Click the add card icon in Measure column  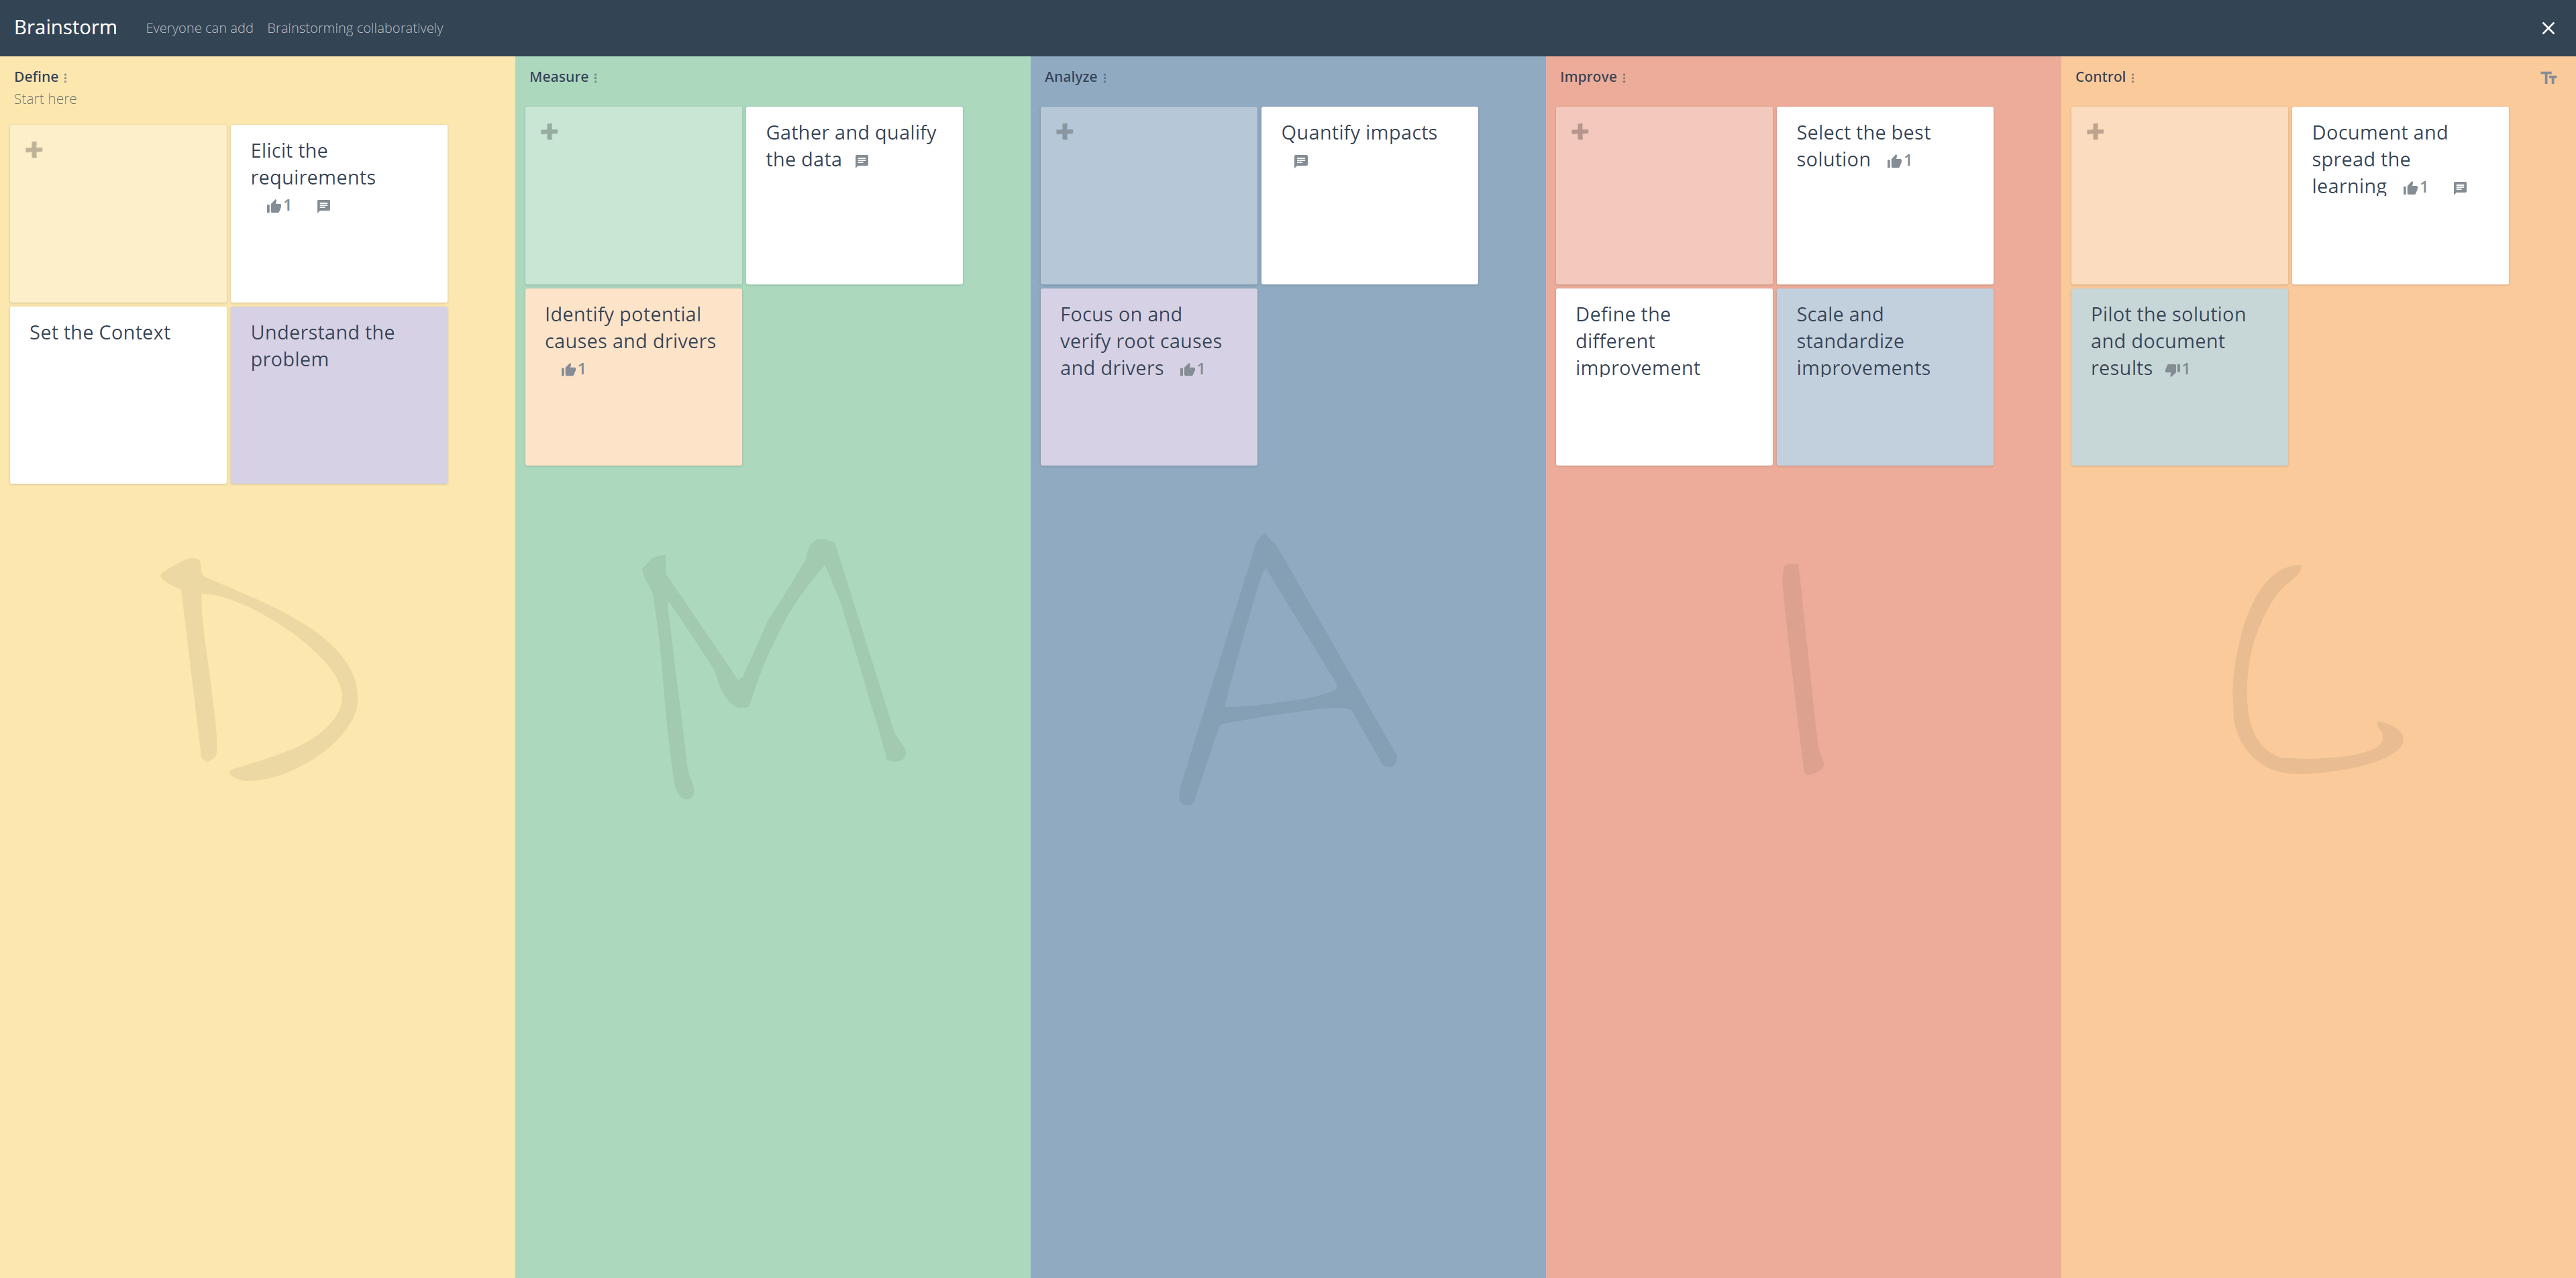[550, 131]
